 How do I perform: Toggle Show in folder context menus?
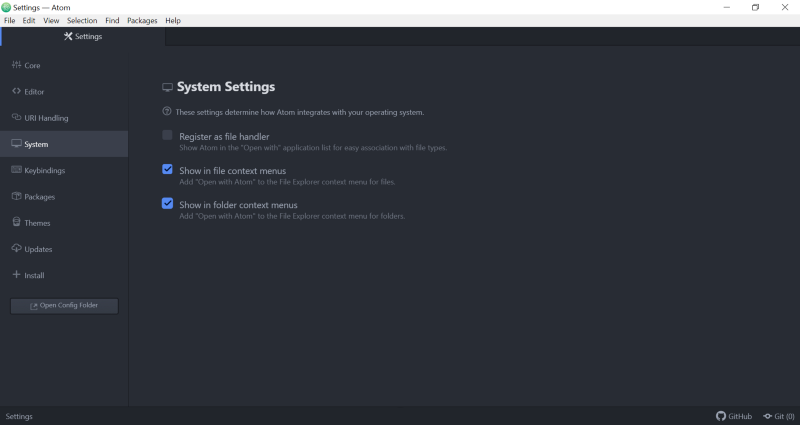(x=168, y=204)
